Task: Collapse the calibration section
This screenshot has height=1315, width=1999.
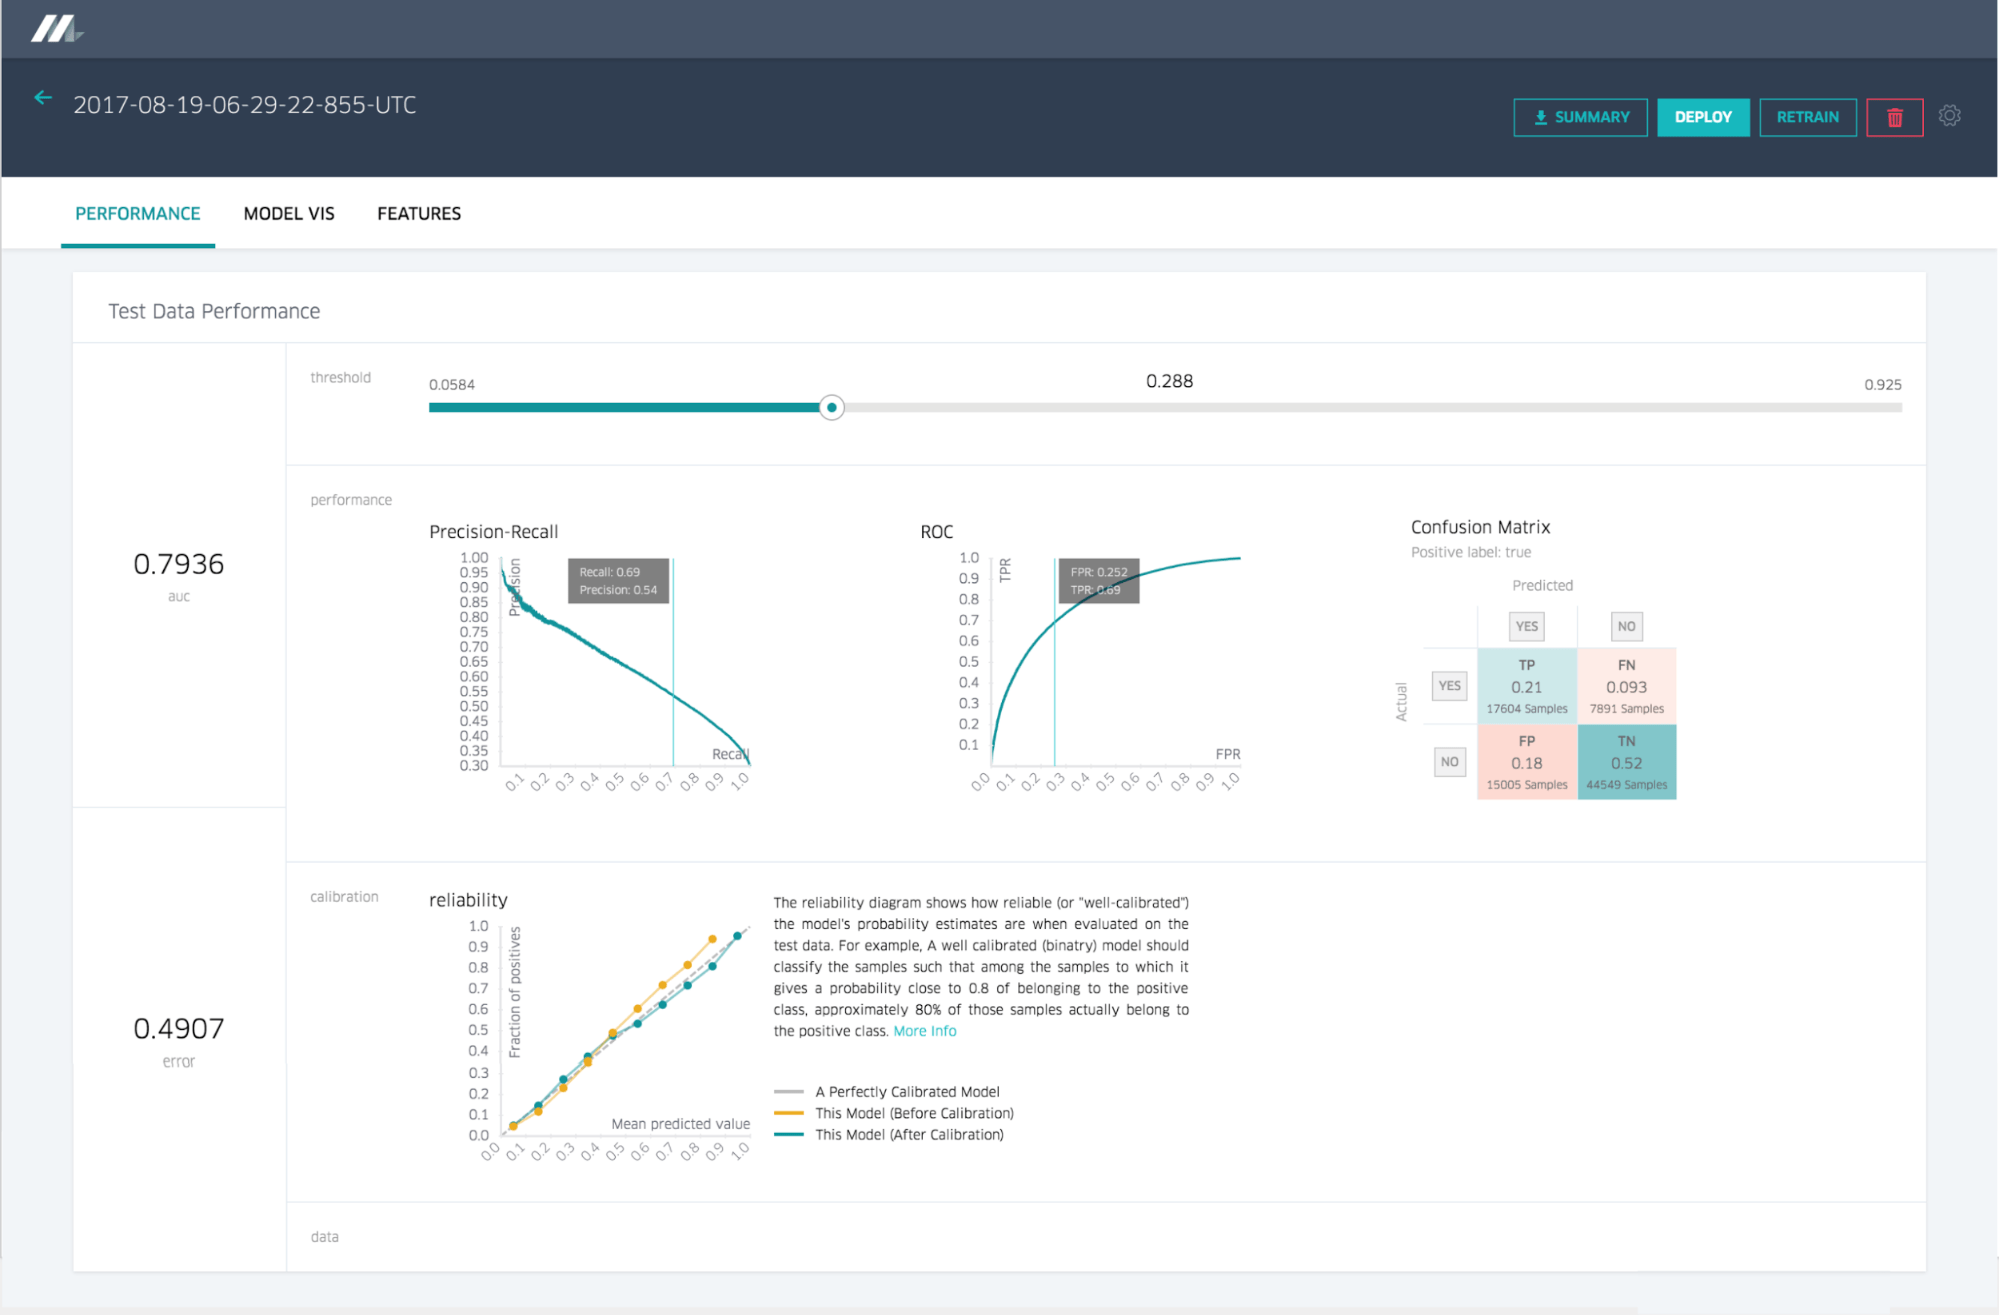Action: (344, 896)
